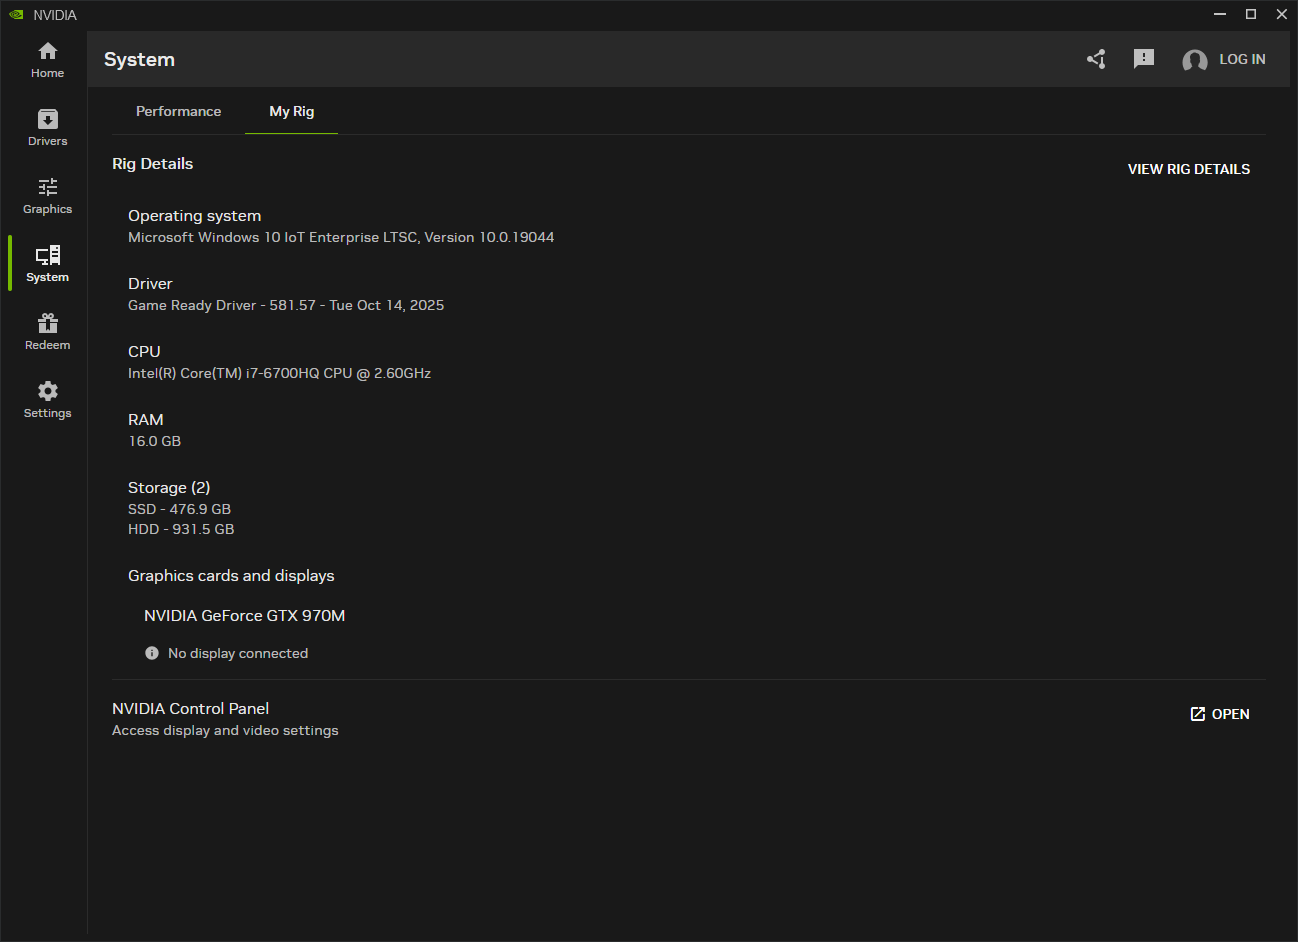Click the SSD - 476.9 GB entry
The height and width of the screenshot is (942, 1298).
click(180, 509)
